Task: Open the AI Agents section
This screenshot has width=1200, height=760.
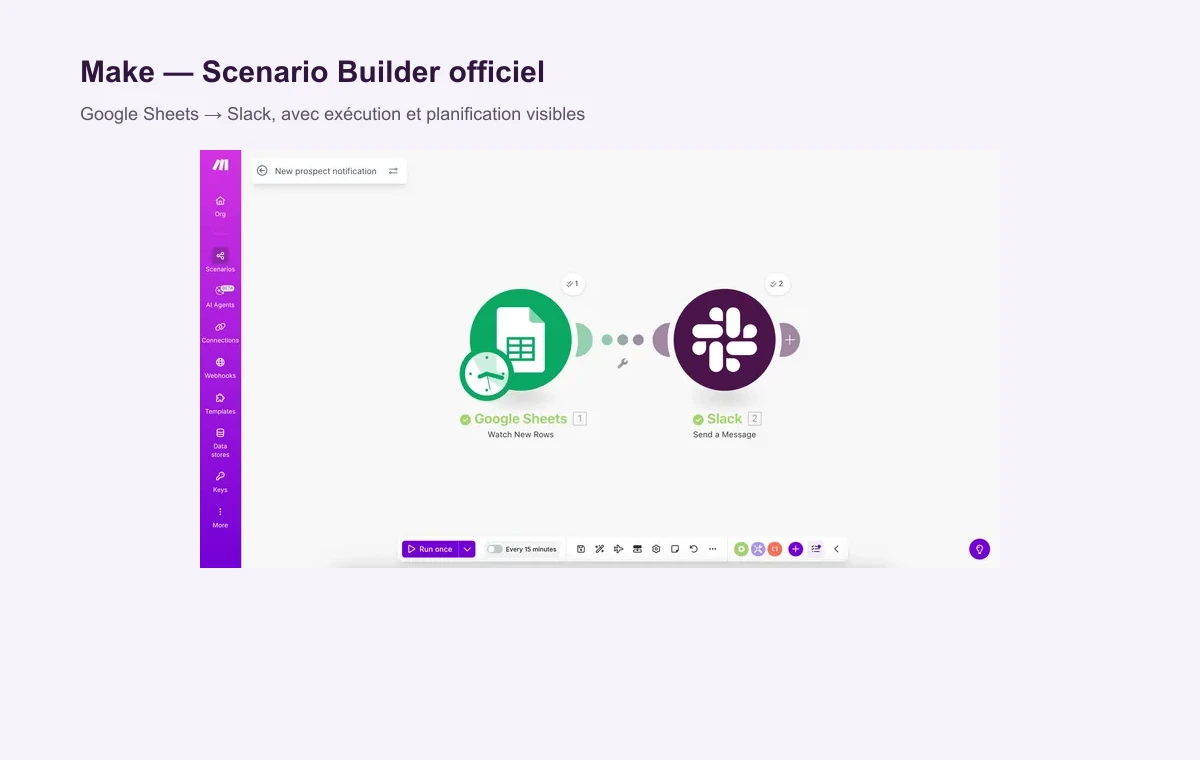Action: (x=220, y=296)
